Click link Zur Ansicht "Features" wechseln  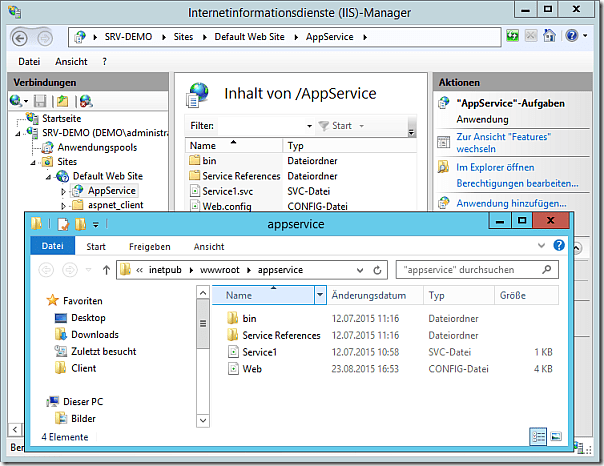click(x=503, y=142)
